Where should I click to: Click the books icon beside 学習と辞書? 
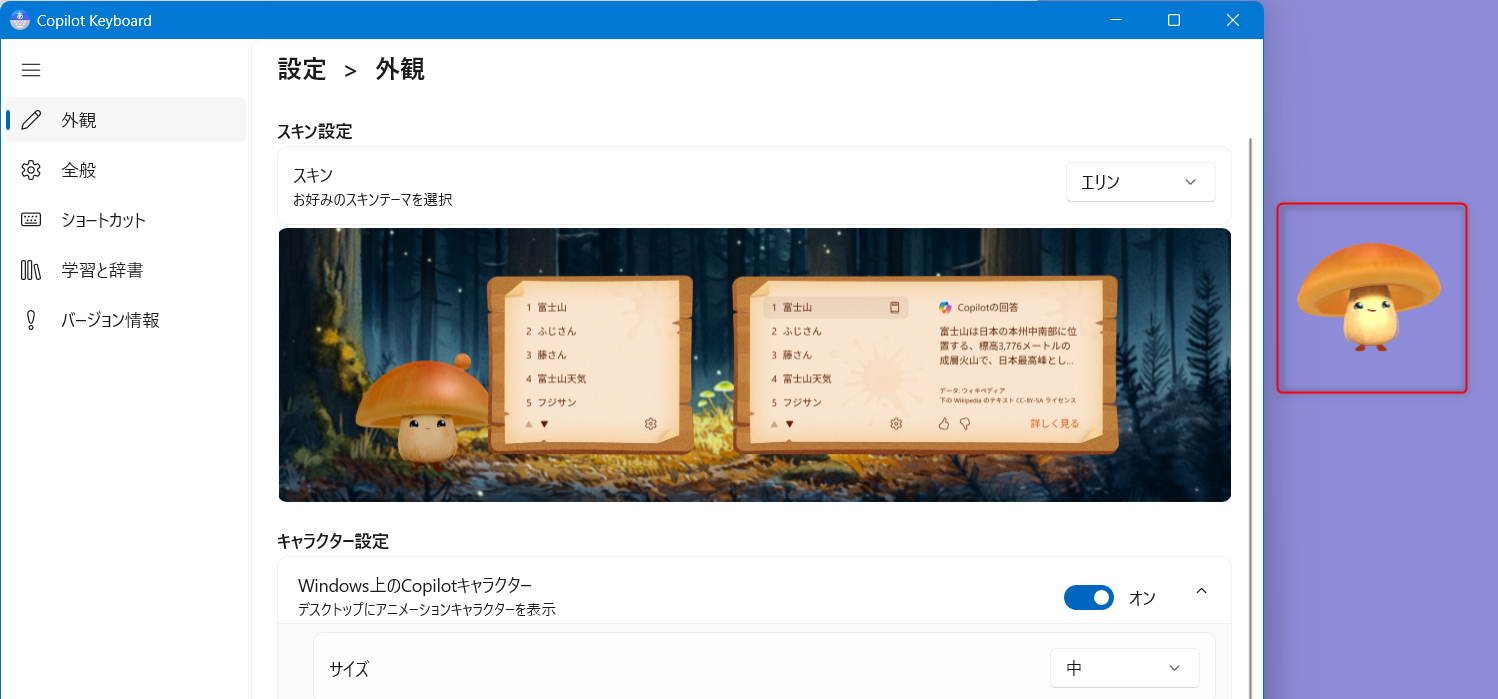click(x=31, y=270)
